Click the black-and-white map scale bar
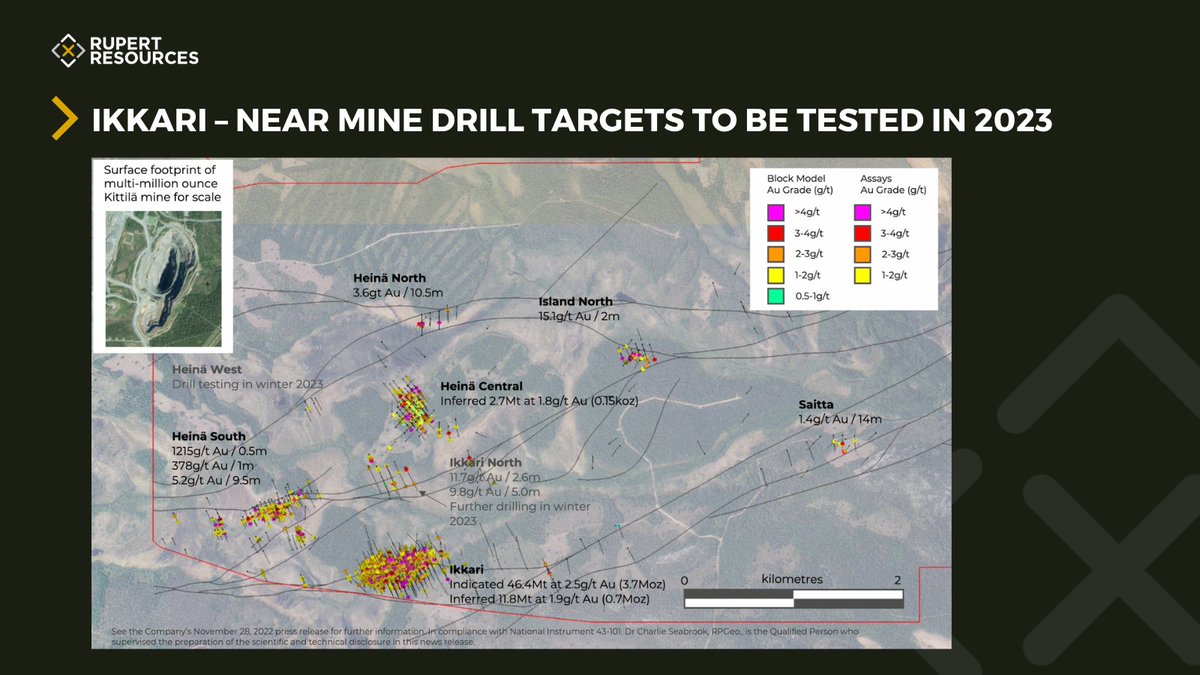 point(794,598)
